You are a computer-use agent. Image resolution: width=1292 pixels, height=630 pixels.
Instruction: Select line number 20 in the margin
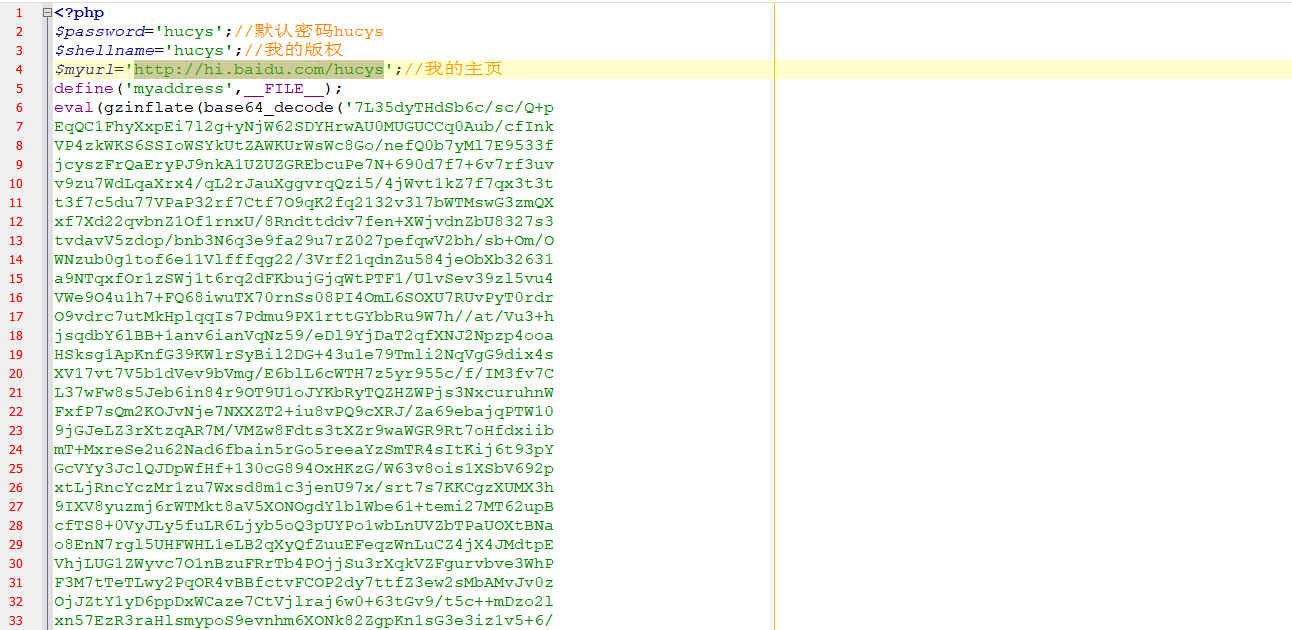click(16, 374)
